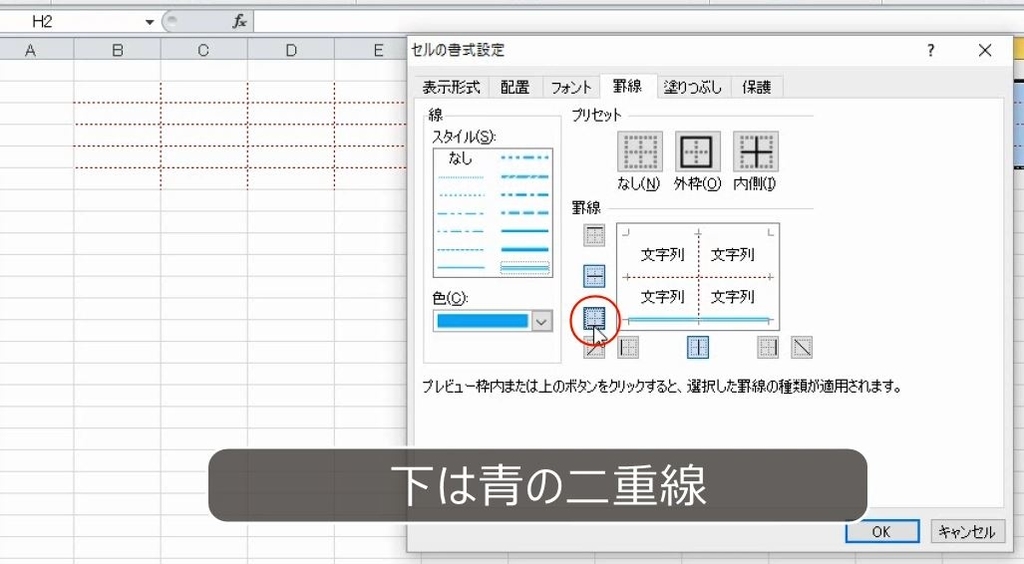Viewport: 1024px width, 564px height.
Task: Select the medium dash-dot-dot line style
Action: [x=524, y=157]
